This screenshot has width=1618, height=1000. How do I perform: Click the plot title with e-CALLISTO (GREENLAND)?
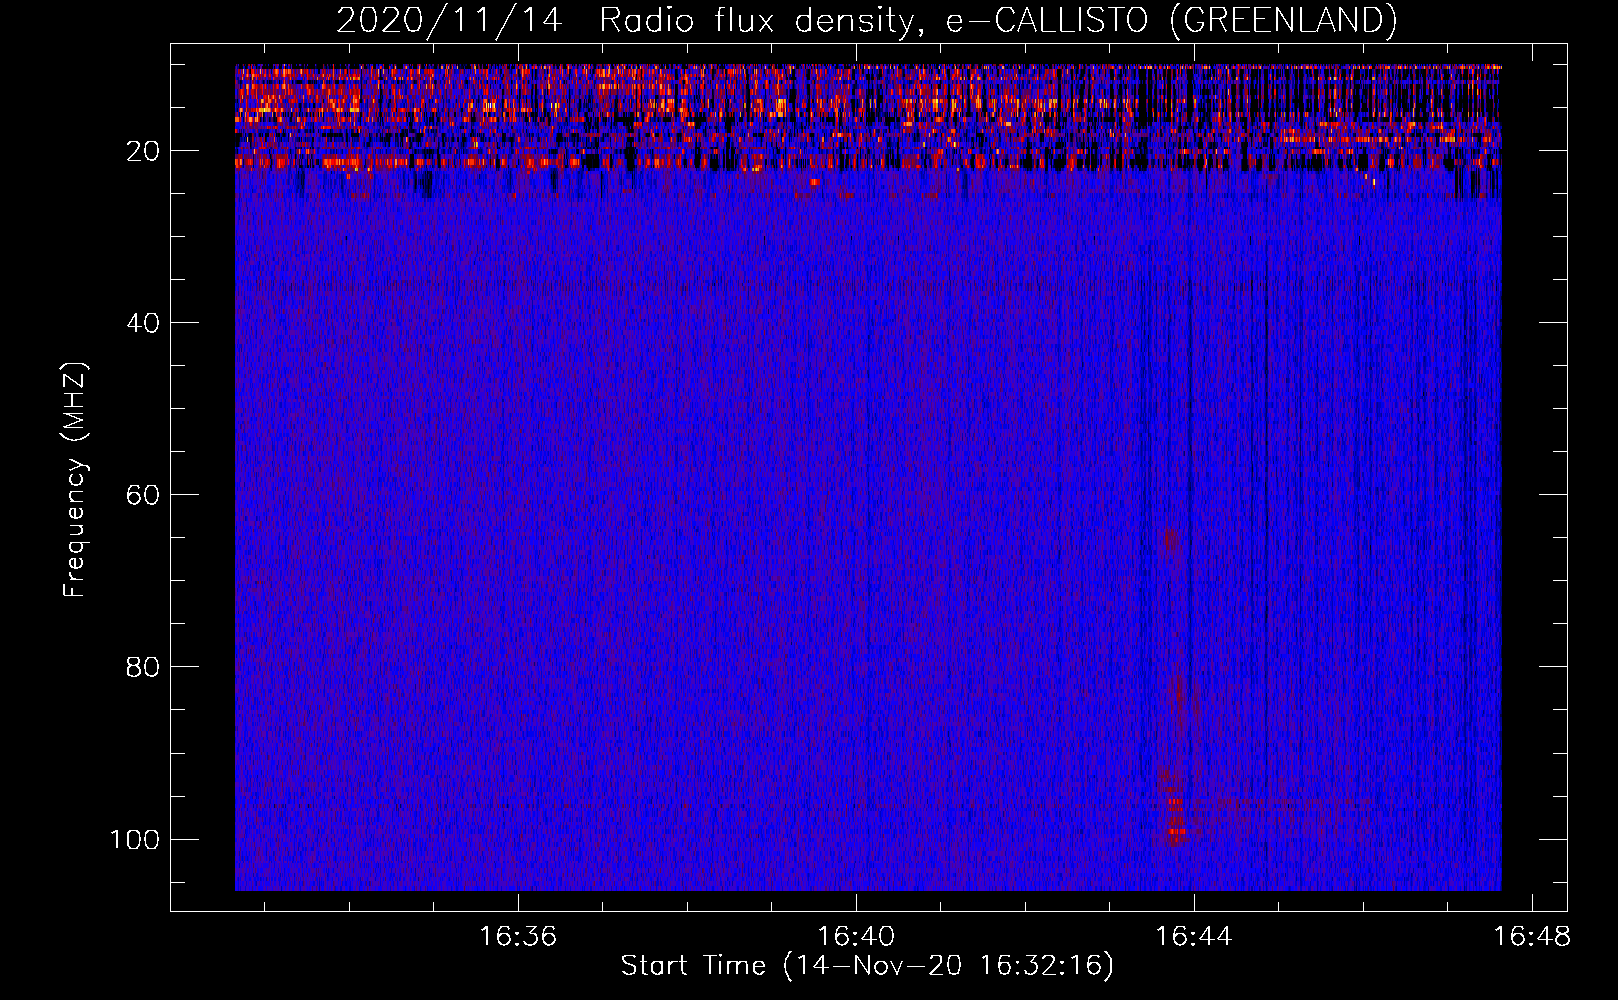click(866, 20)
